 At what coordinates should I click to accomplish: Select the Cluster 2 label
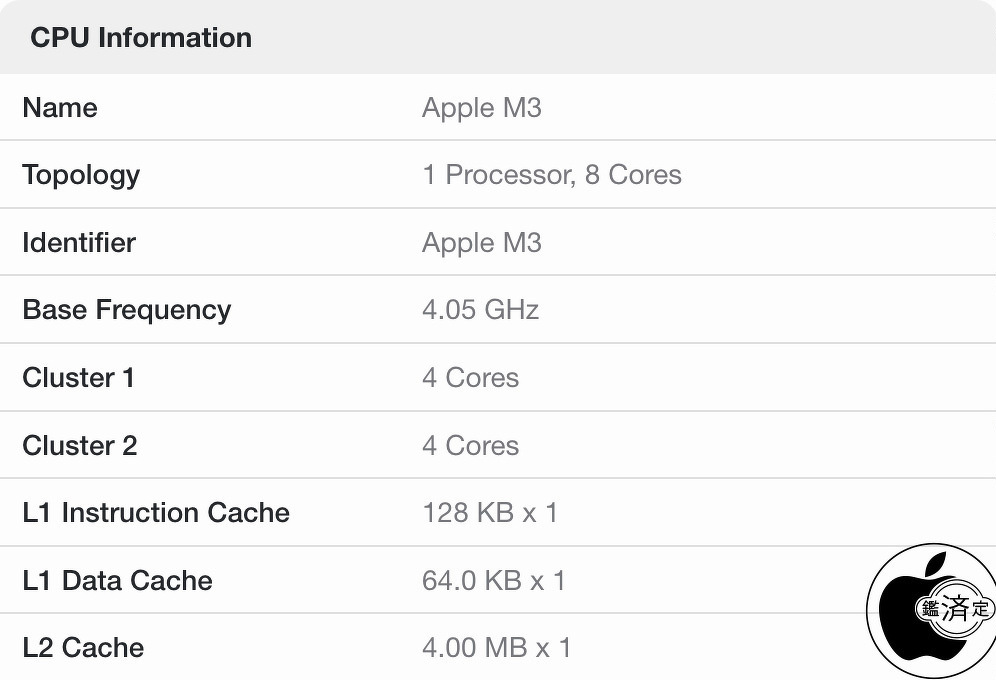coord(80,445)
